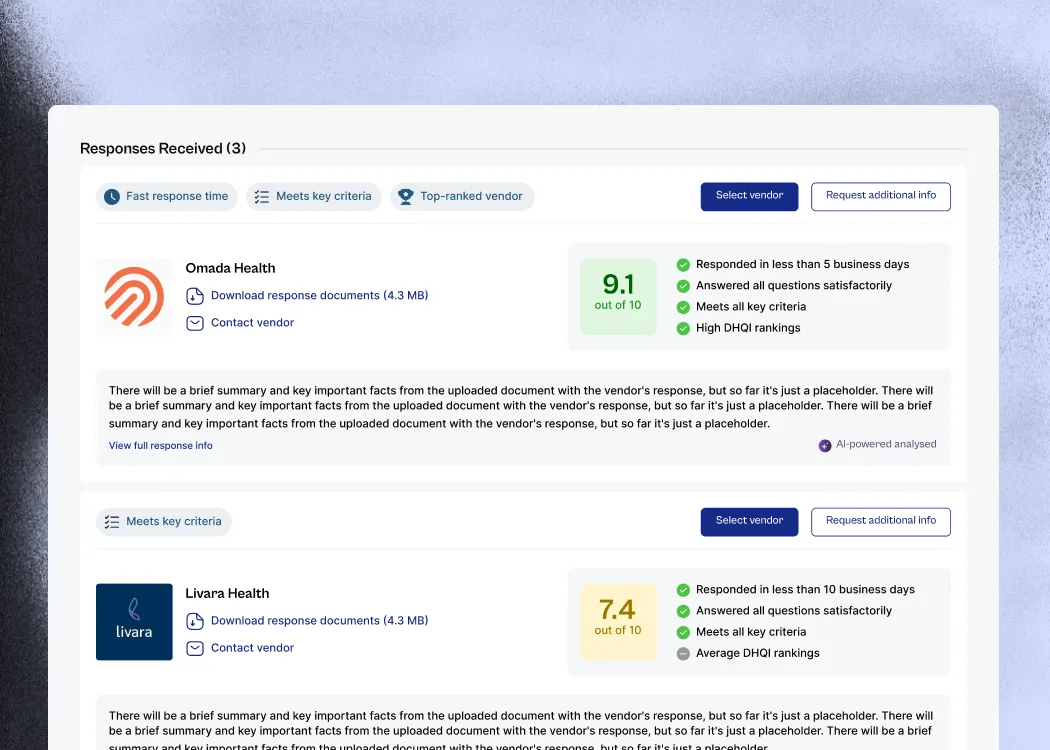Click the green check beside Responded in less than 10 business days
Screen dimensions: 1050x750
tap(683, 590)
